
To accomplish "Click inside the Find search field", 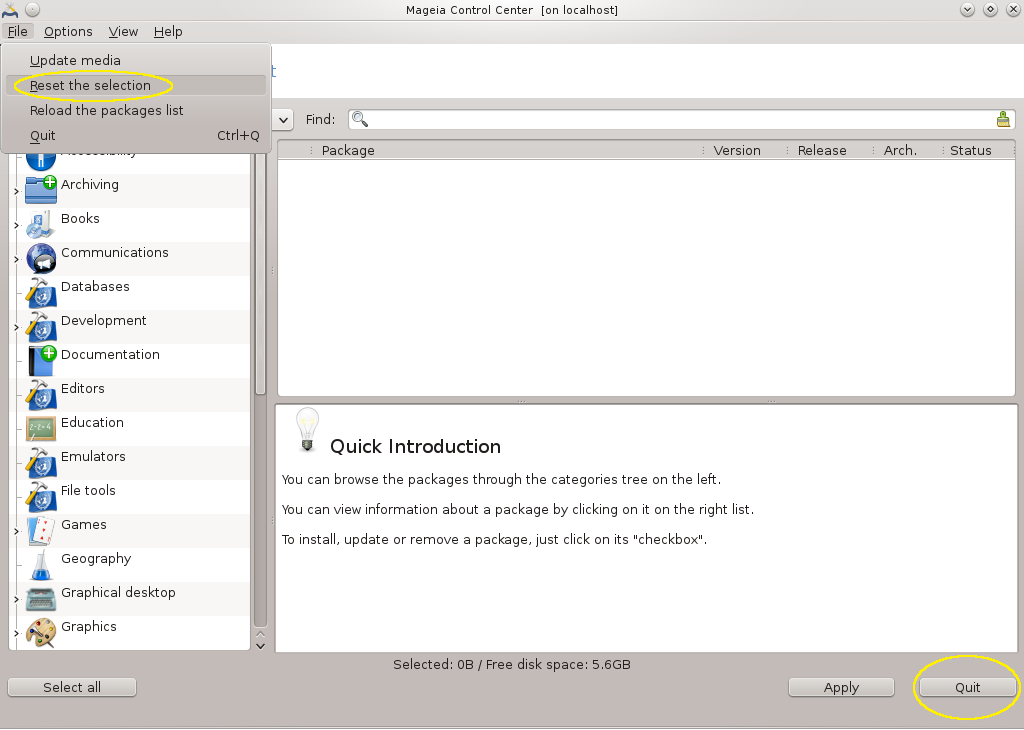I will click(x=681, y=119).
